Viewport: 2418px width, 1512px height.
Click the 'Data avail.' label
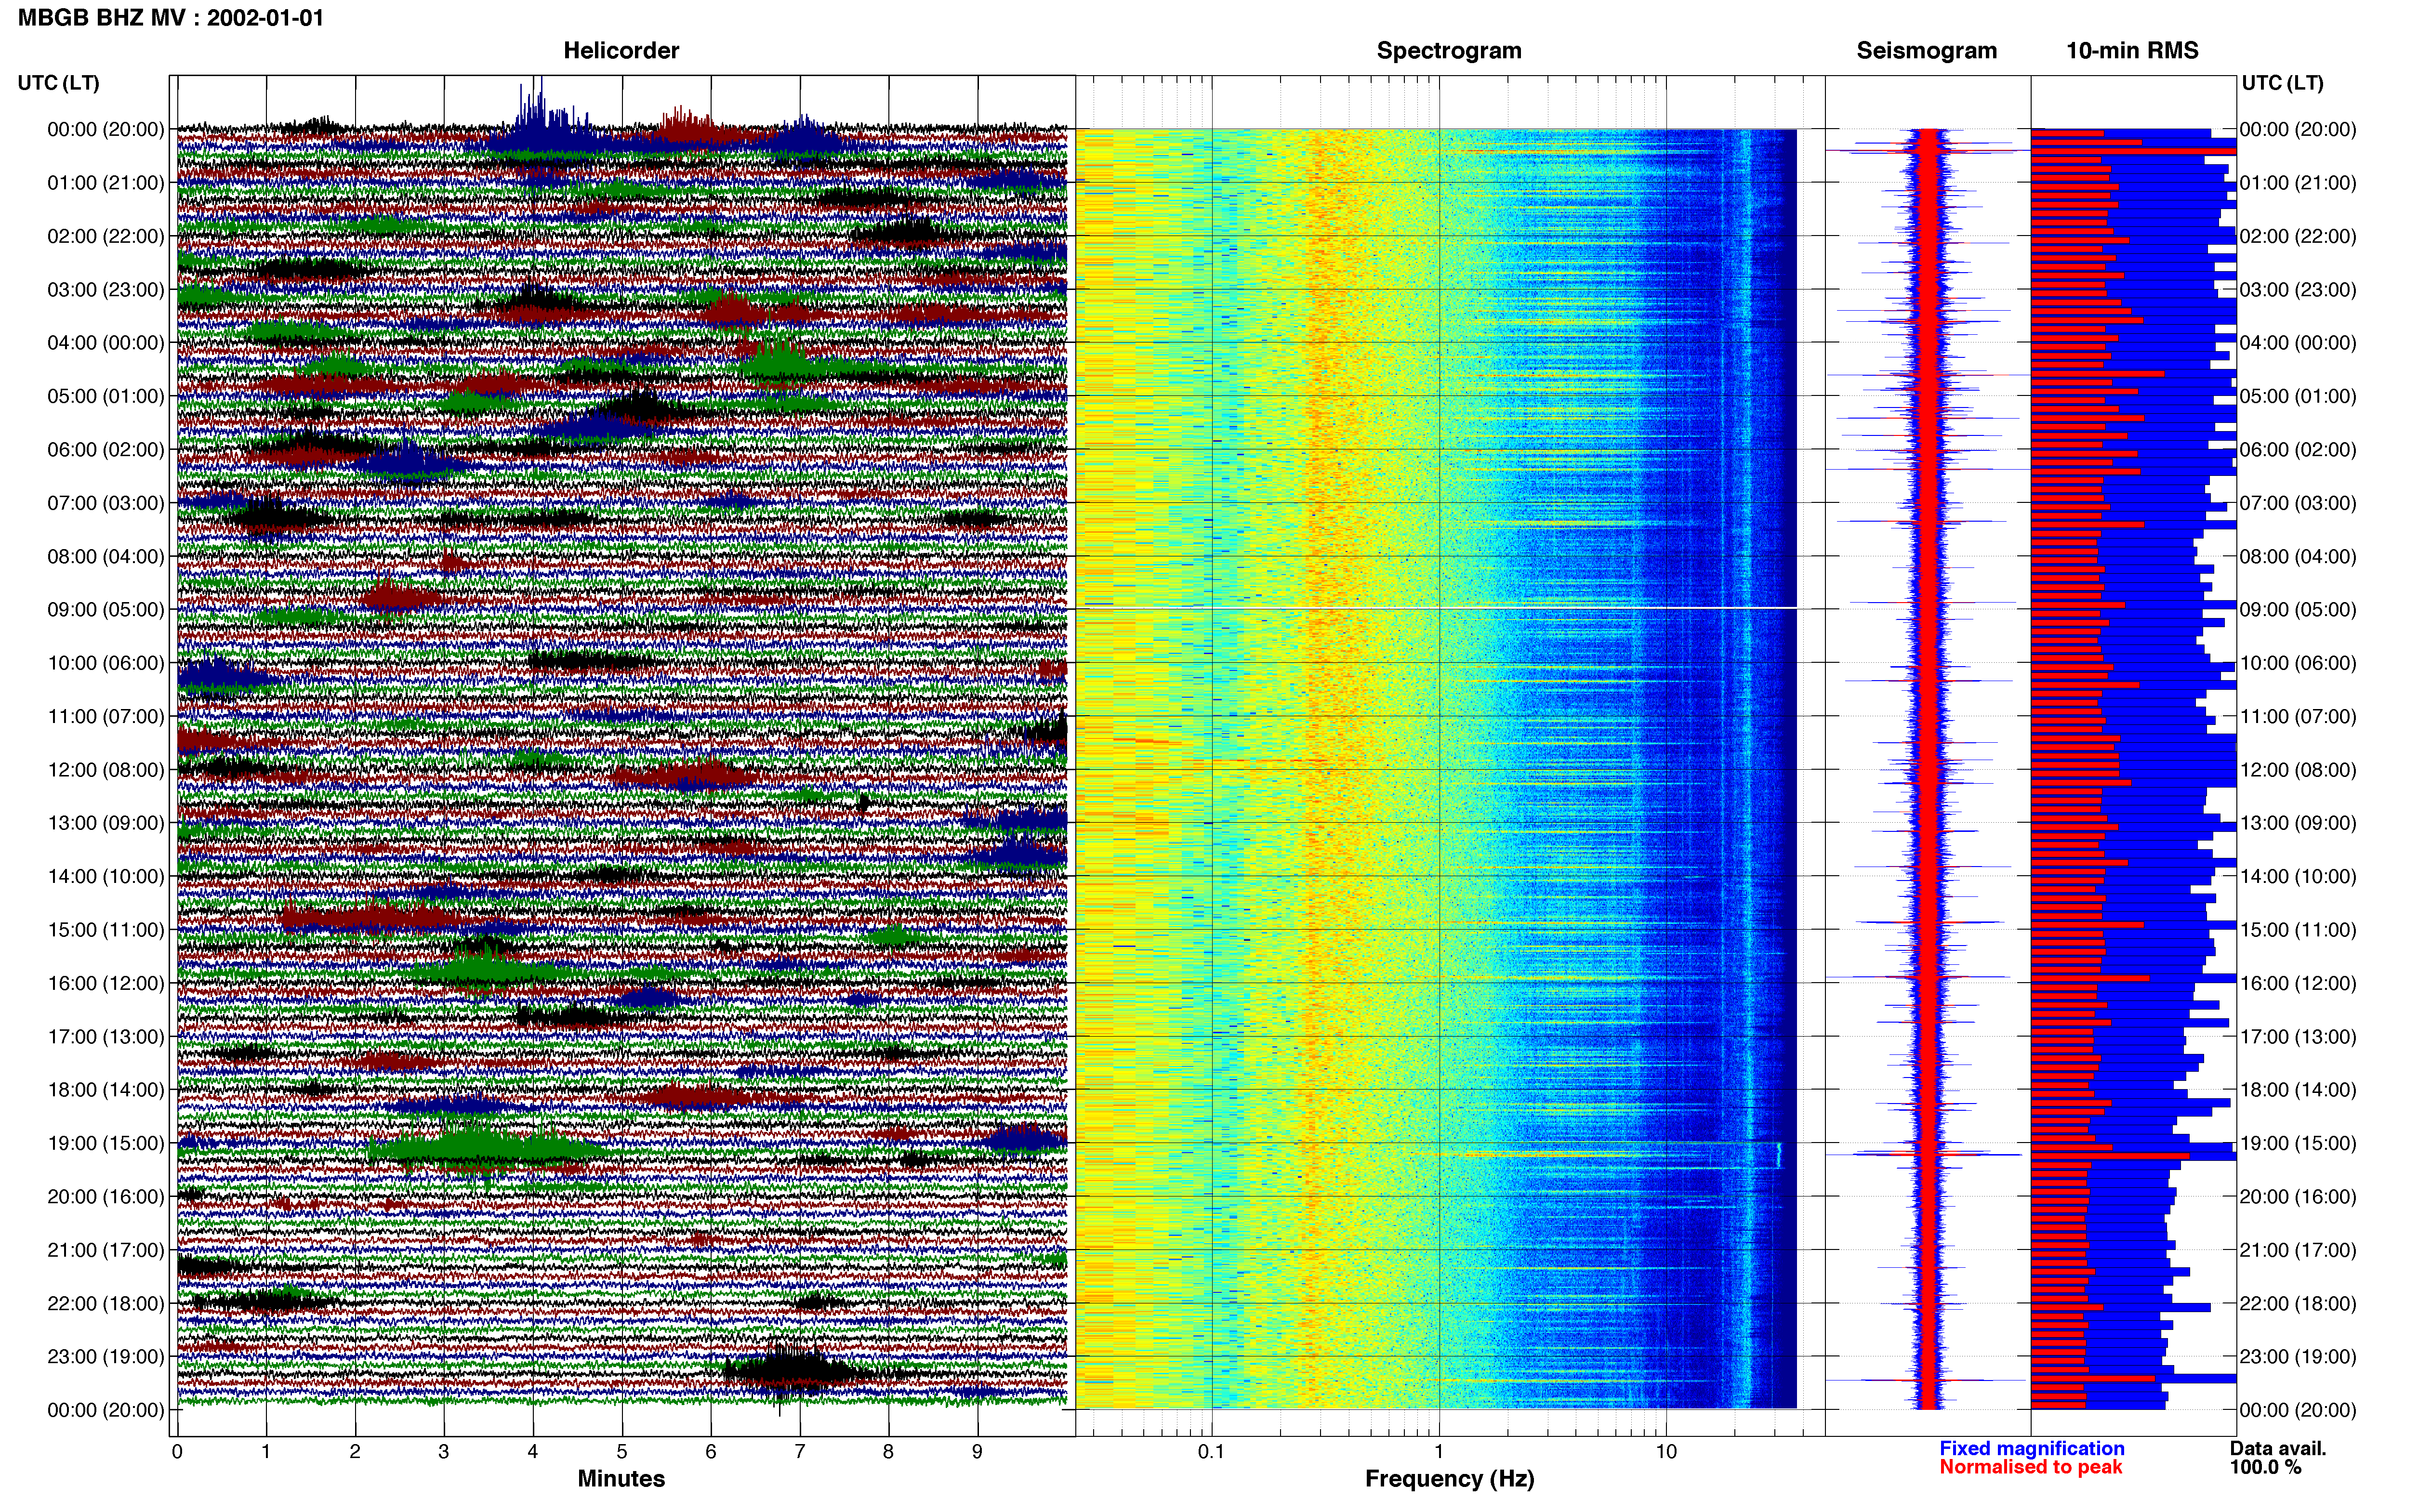tap(2278, 1448)
